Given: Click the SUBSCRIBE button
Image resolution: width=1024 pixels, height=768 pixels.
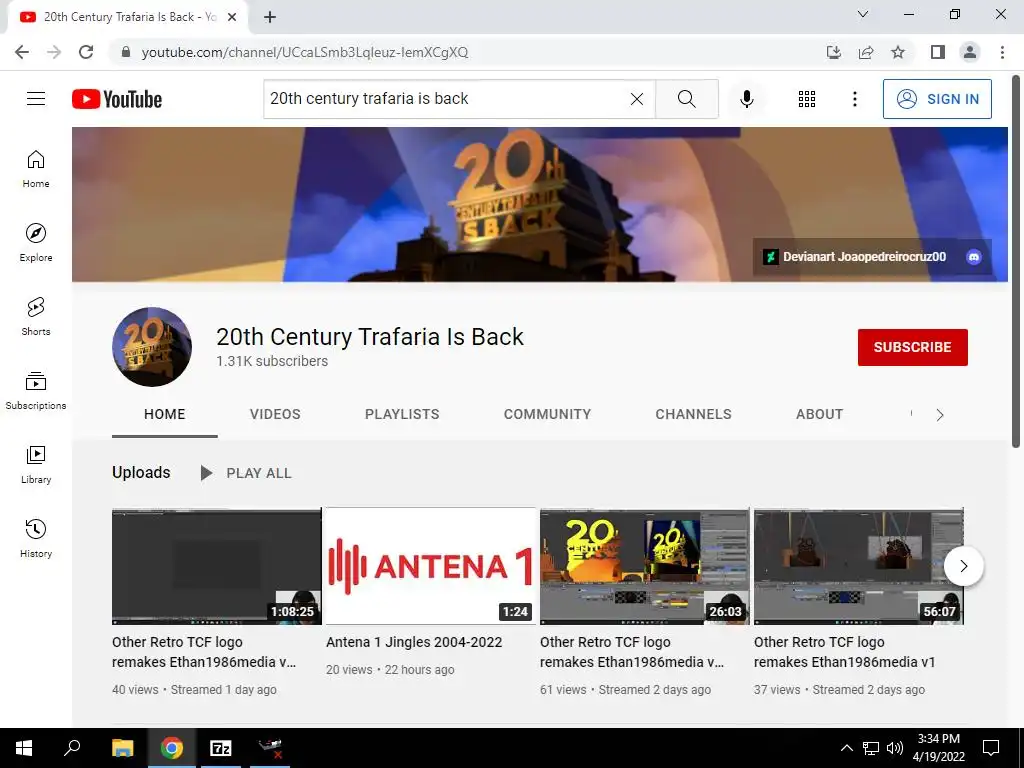Looking at the screenshot, I should pos(912,347).
